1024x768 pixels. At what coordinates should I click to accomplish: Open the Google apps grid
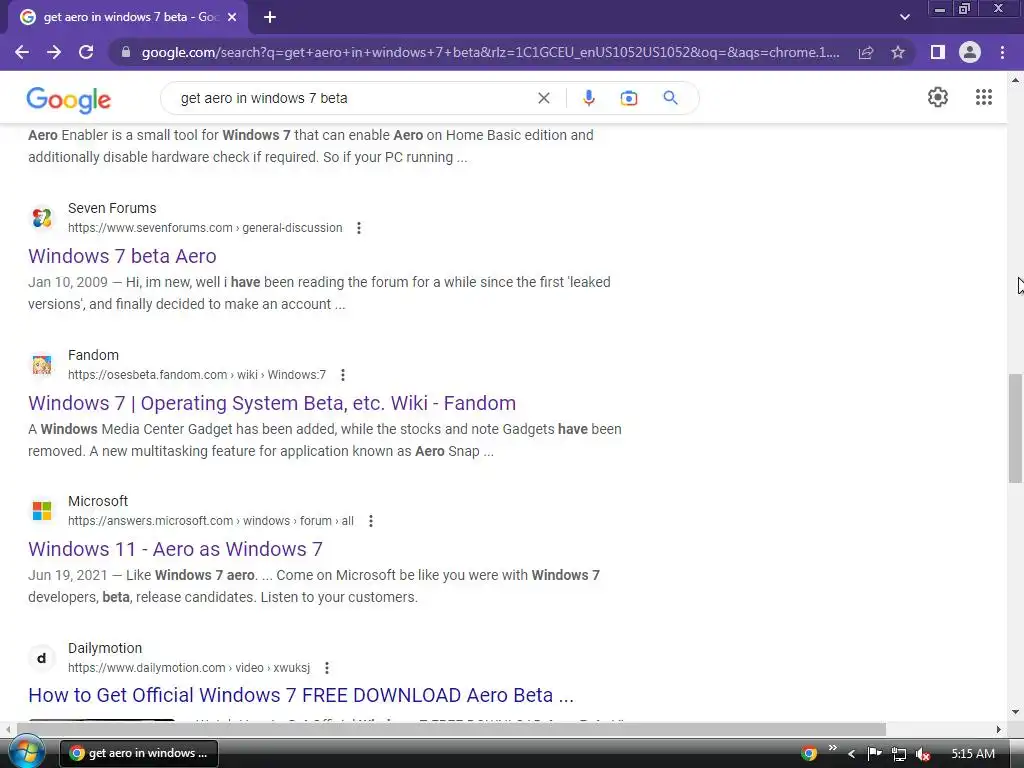(984, 97)
